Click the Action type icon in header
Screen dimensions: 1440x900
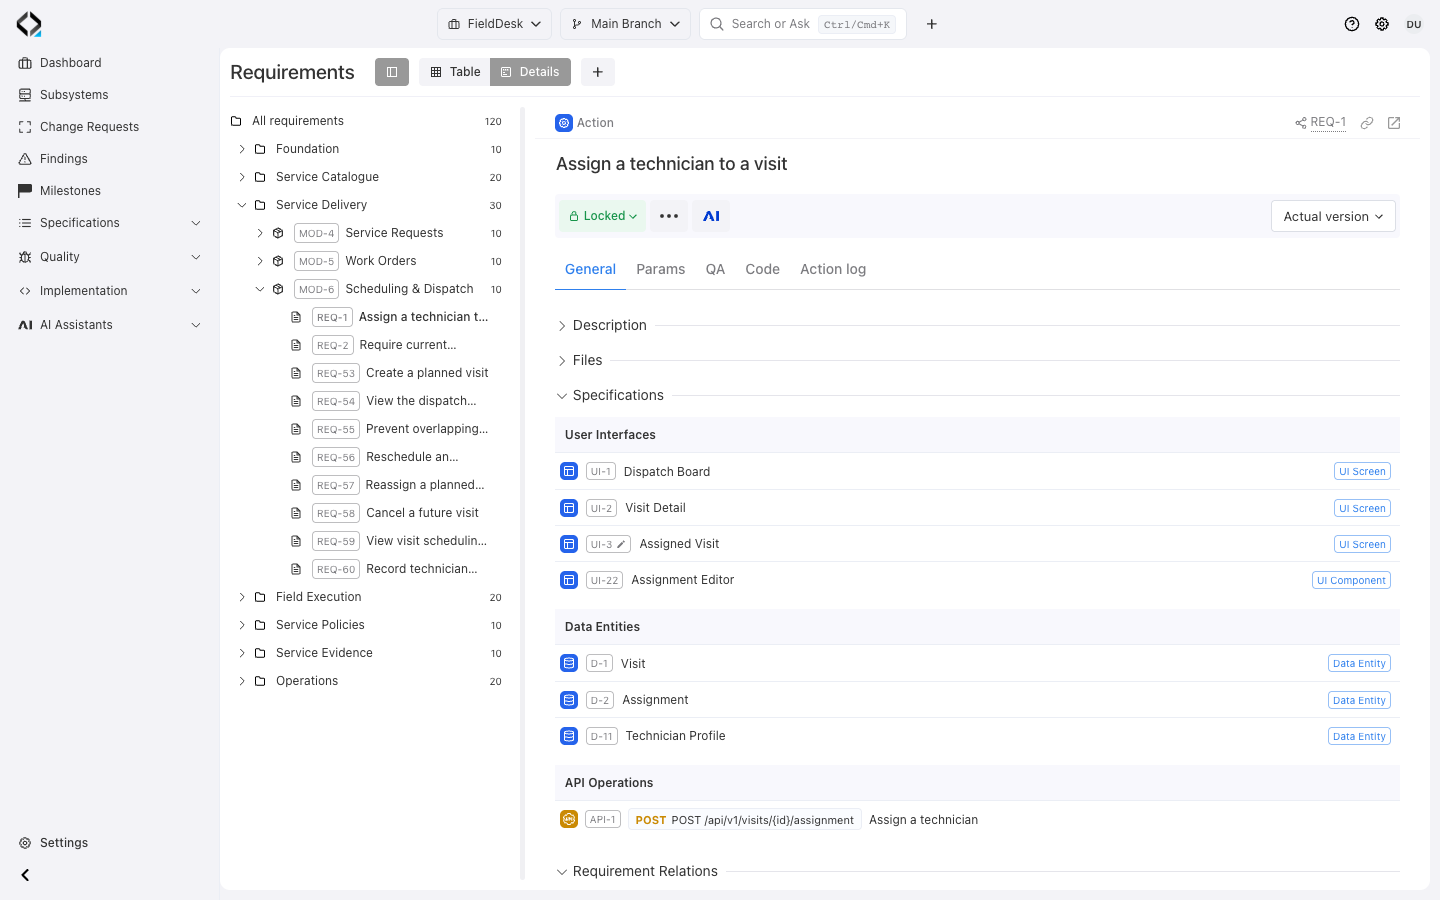pos(564,123)
